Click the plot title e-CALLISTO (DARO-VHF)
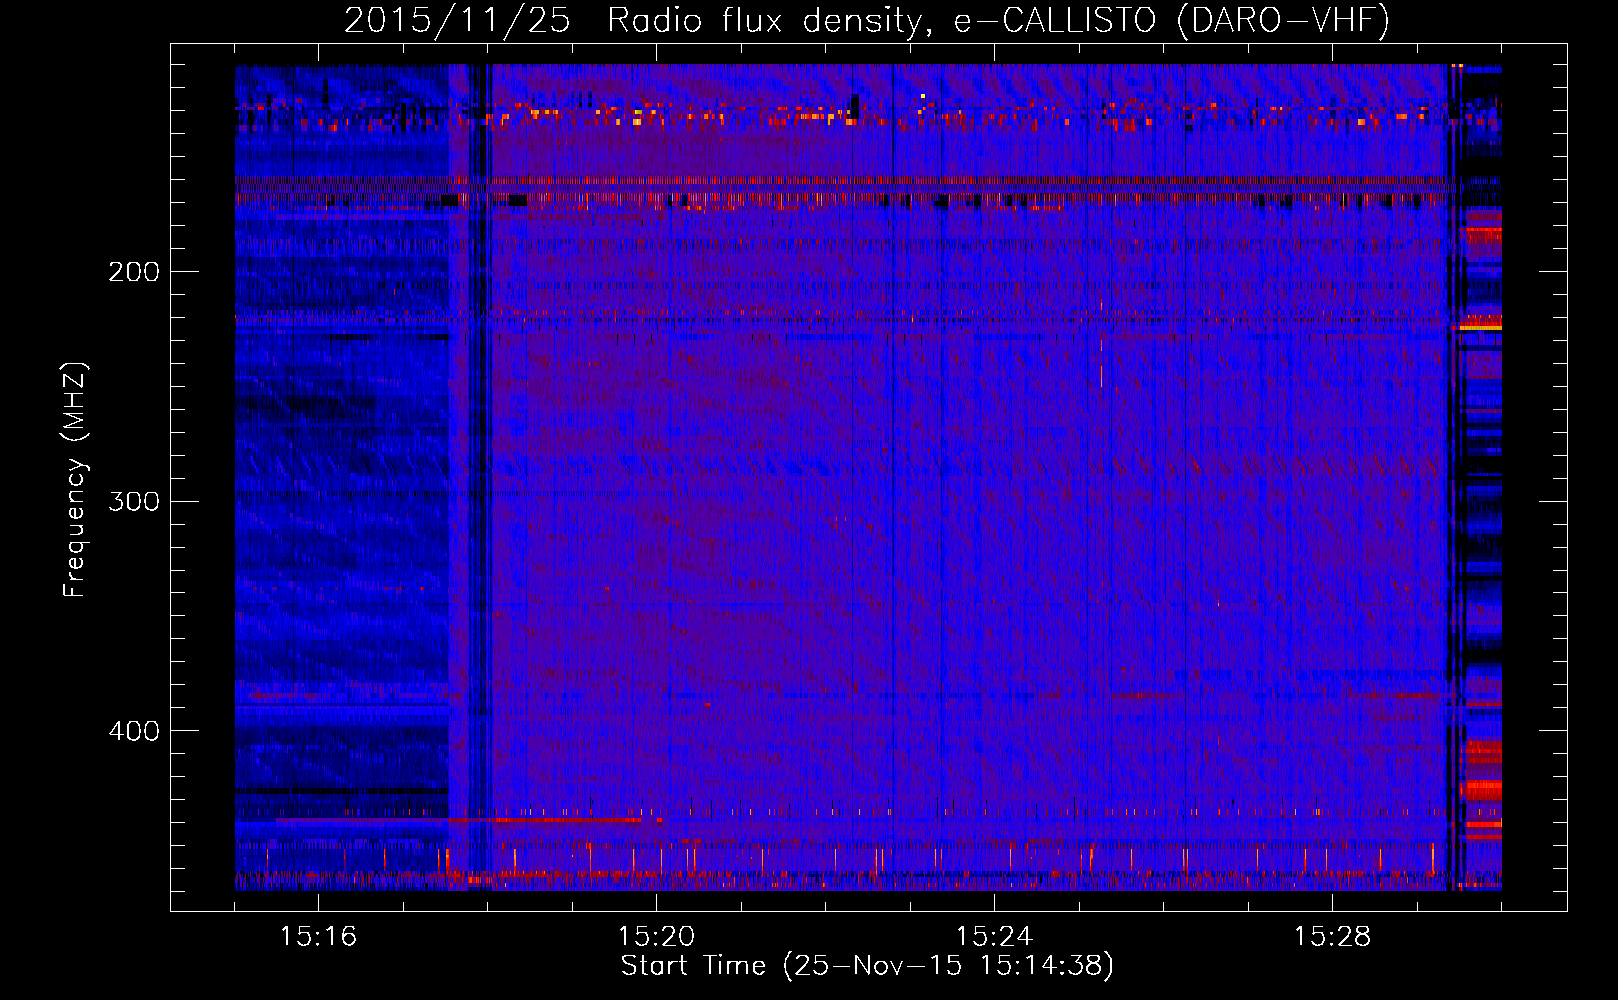Viewport: 1618px width, 1000px height. (x=1172, y=20)
